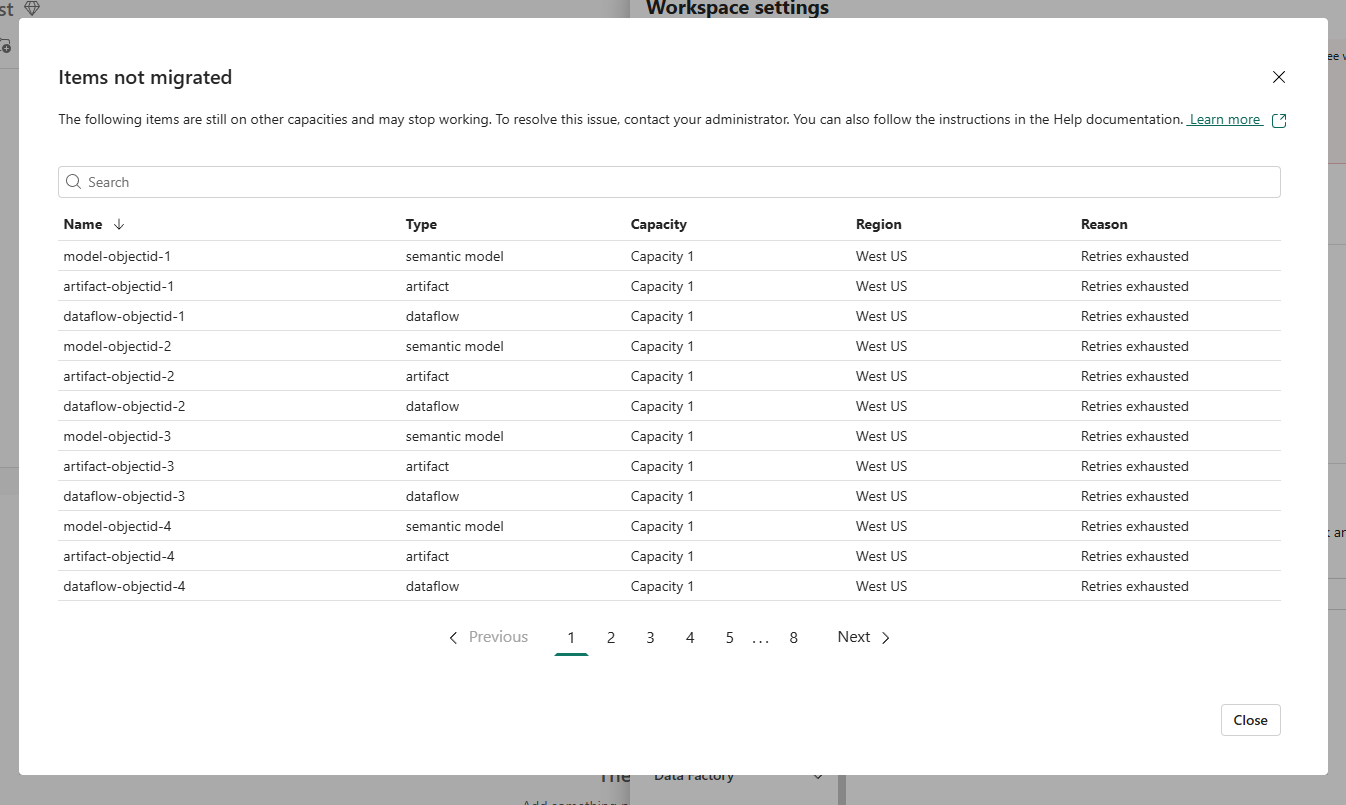The width and height of the screenshot is (1346, 805).
Task: Click "artifact" type in artifact-objectid-2 row
Action: (428, 376)
